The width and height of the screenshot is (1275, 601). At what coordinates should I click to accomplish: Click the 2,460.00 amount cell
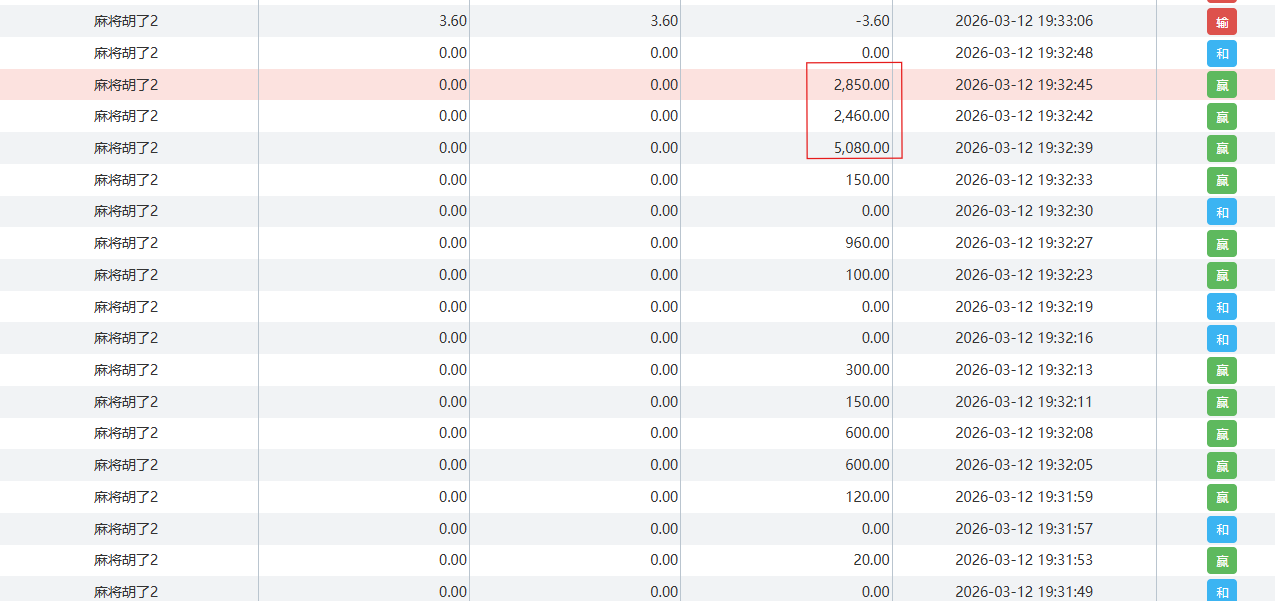(x=861, y=116)
